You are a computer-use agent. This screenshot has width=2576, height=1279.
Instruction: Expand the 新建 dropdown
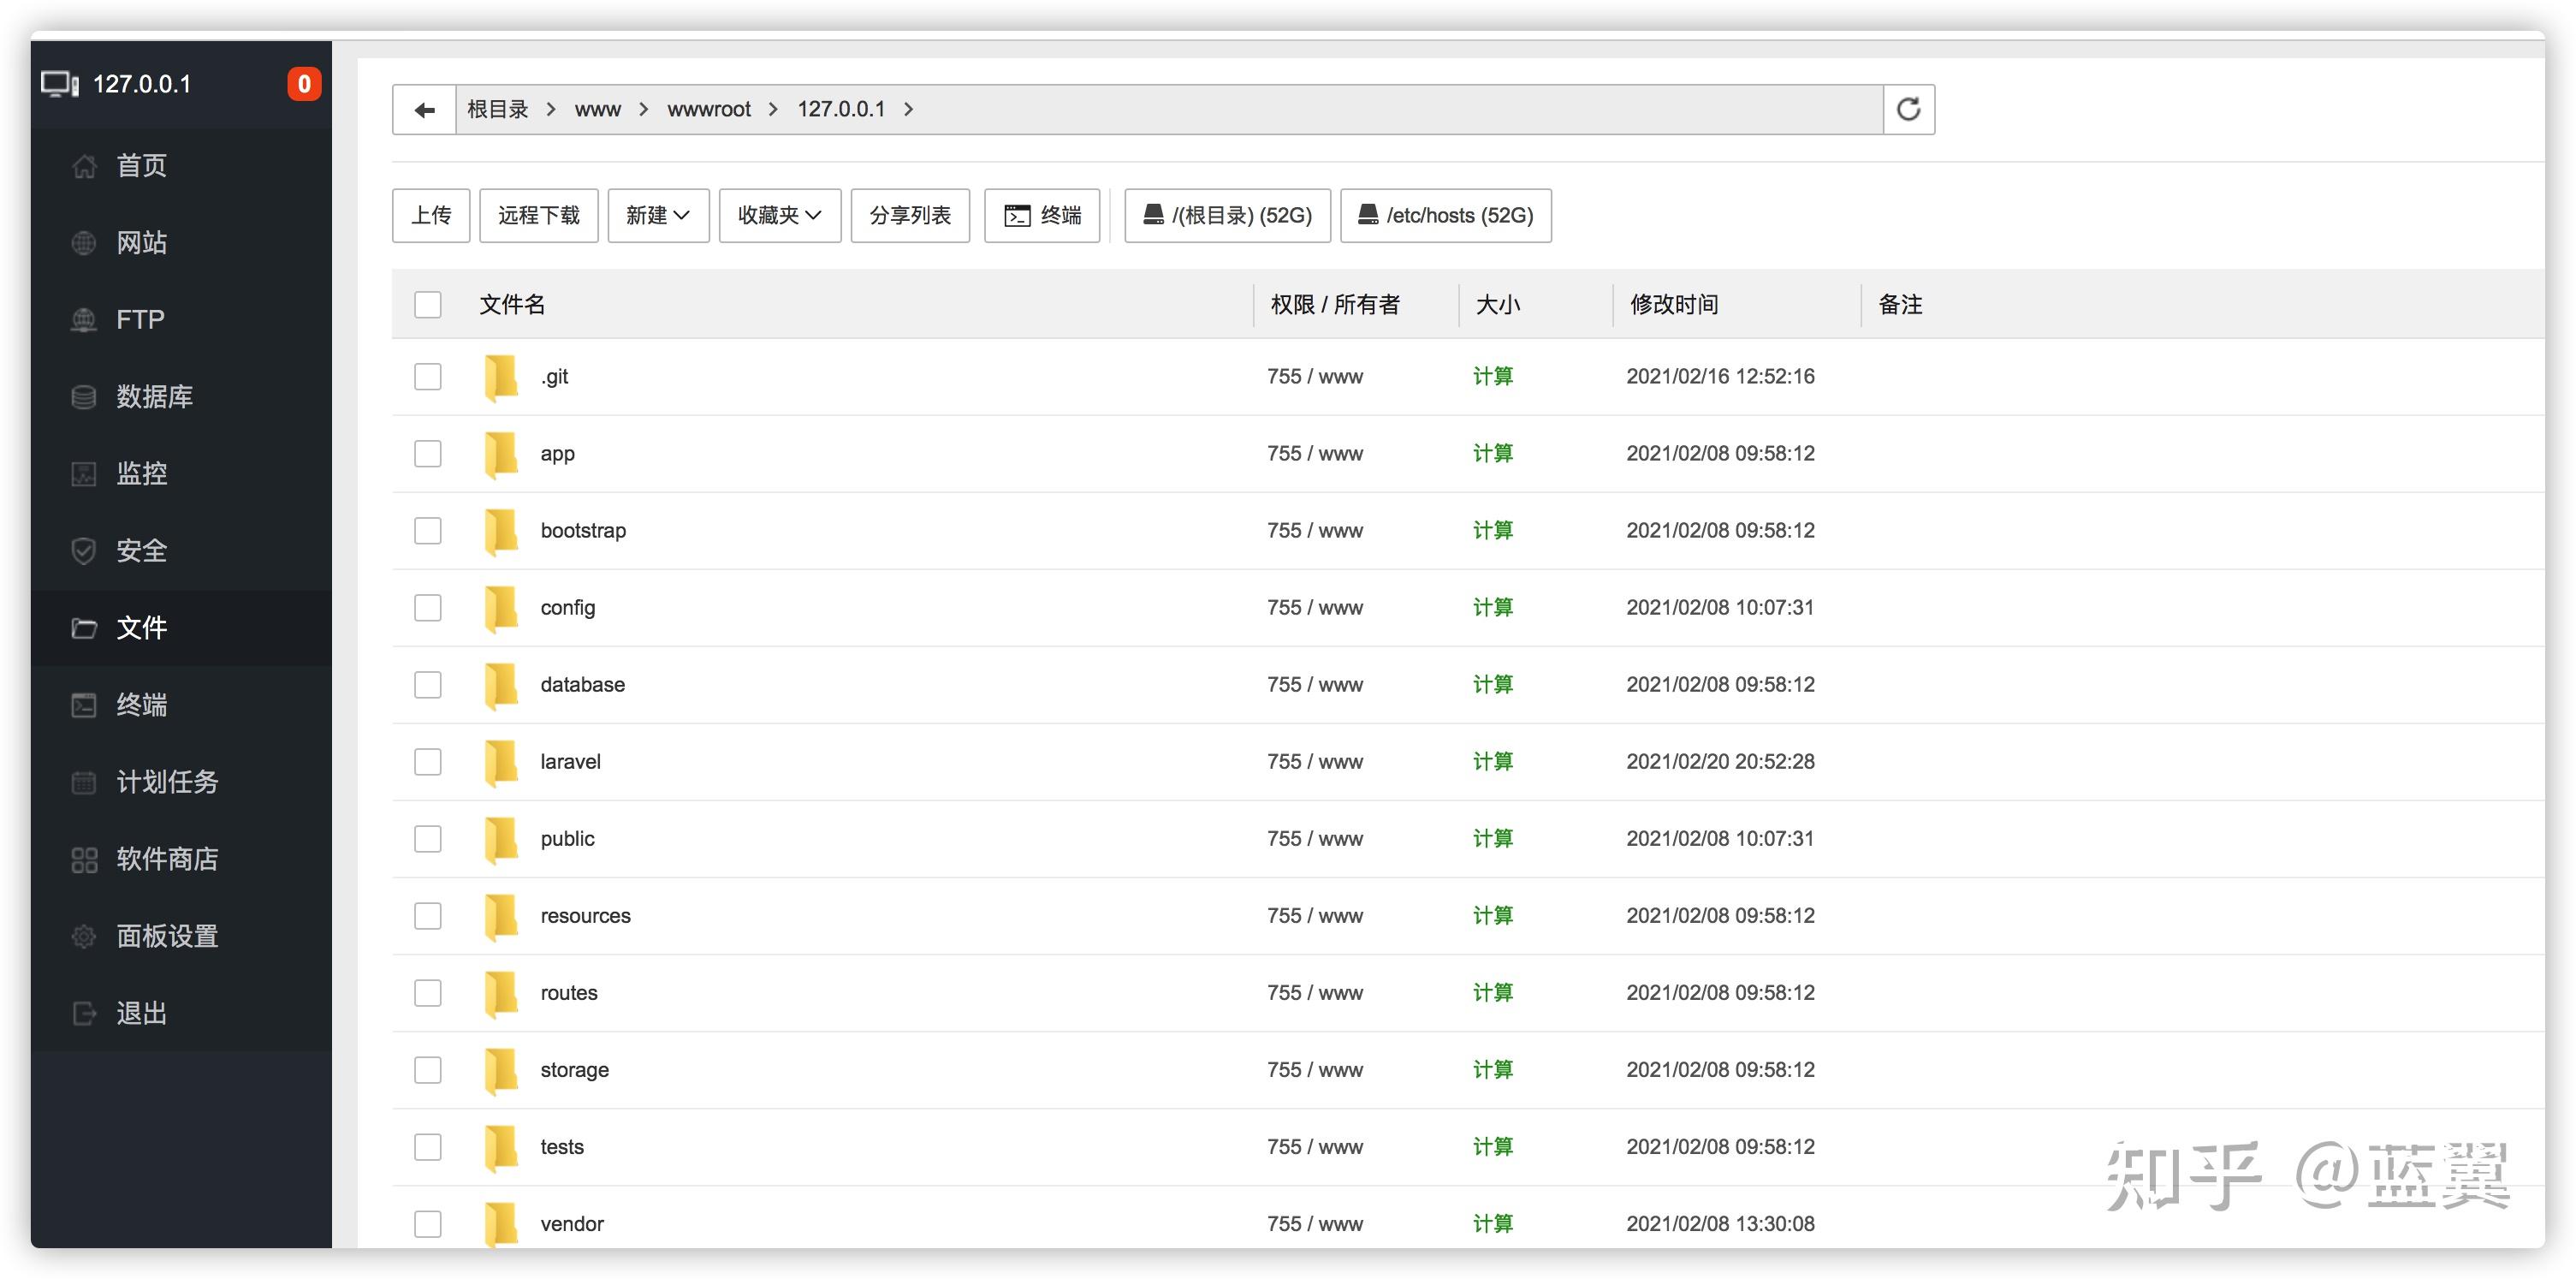click(x=658, y=216)
